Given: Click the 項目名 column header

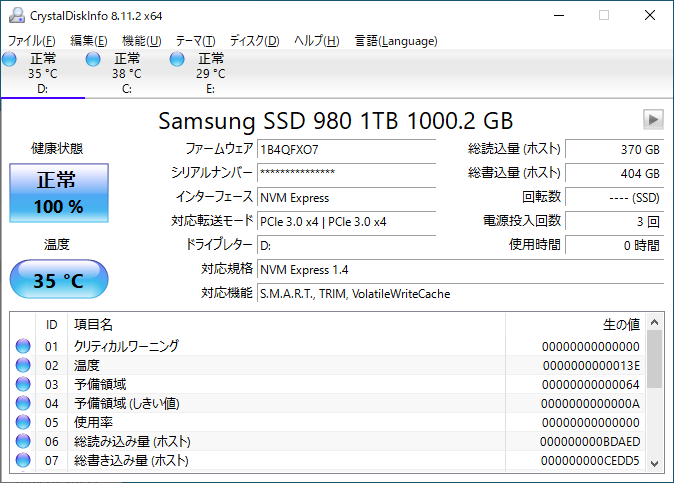Looking at the screenshot, I should coord(286,324).
